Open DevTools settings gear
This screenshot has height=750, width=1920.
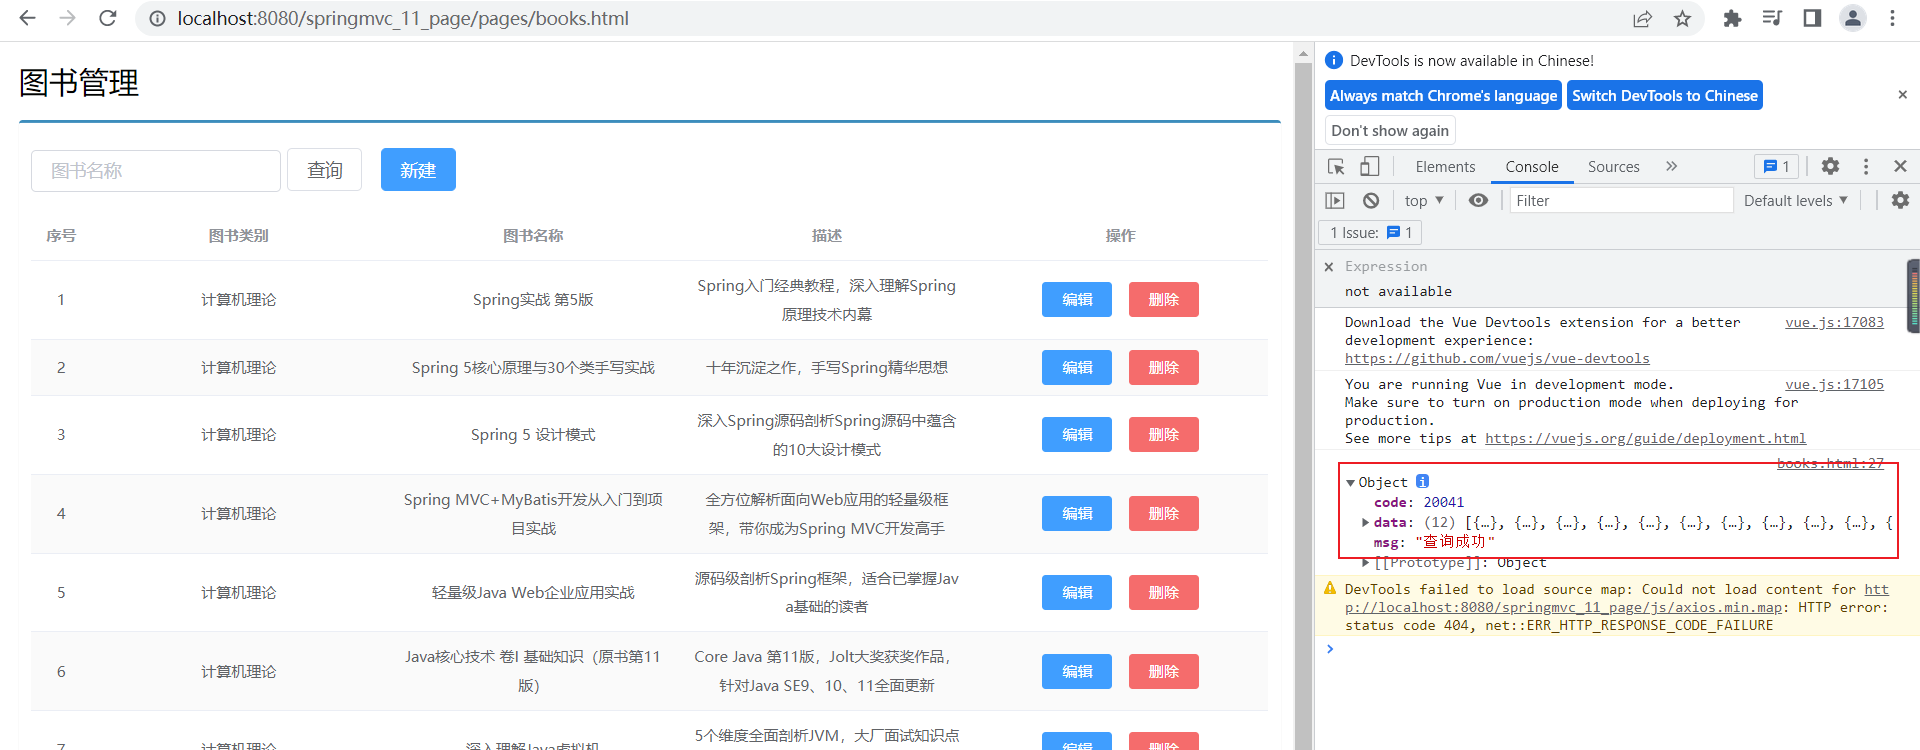pyautogui.click(x=1830, y=167)
